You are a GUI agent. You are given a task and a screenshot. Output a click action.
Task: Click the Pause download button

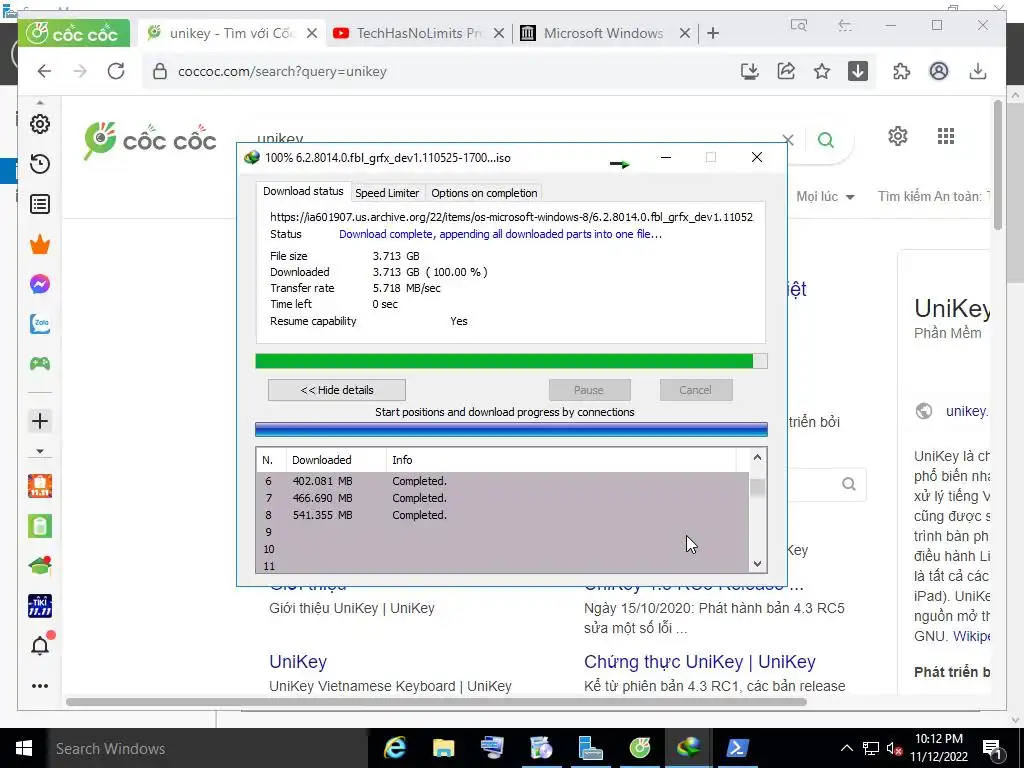click(589, 390)
